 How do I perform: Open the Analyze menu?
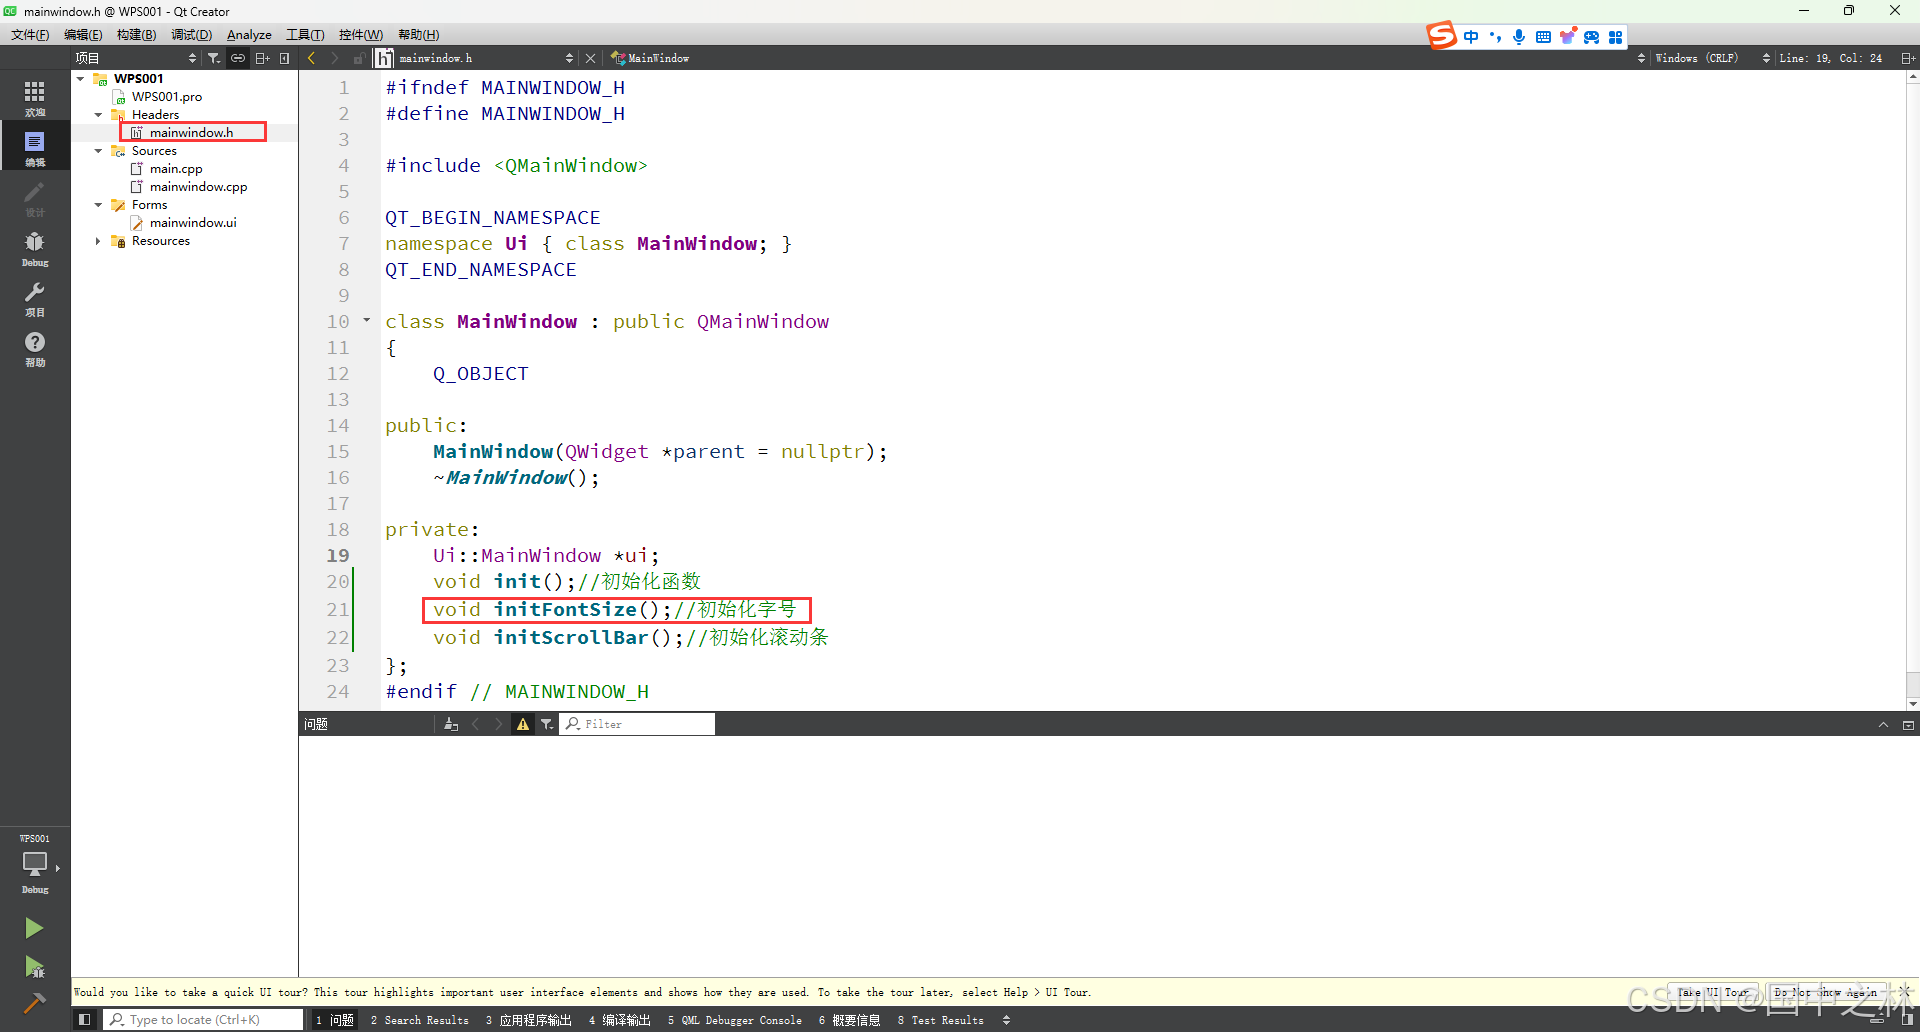click(249, 35)
